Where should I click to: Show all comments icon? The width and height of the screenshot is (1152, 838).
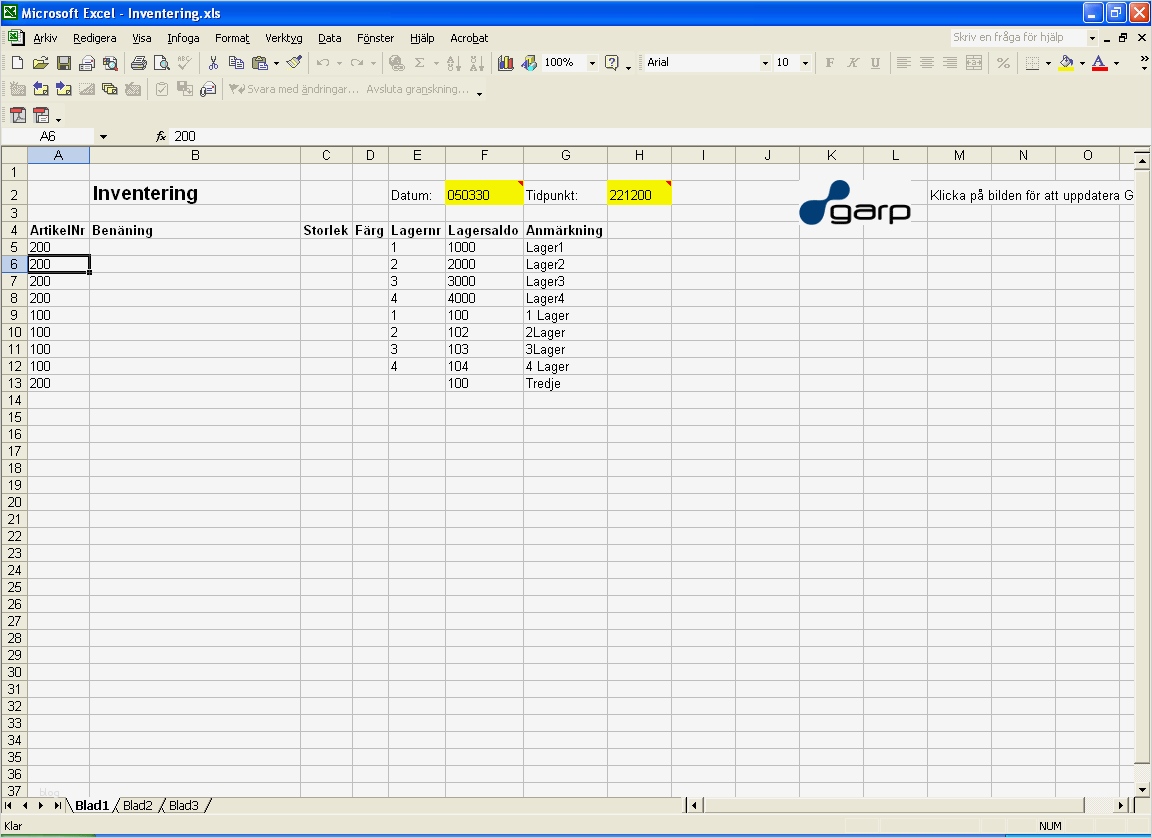pos(109,90)
